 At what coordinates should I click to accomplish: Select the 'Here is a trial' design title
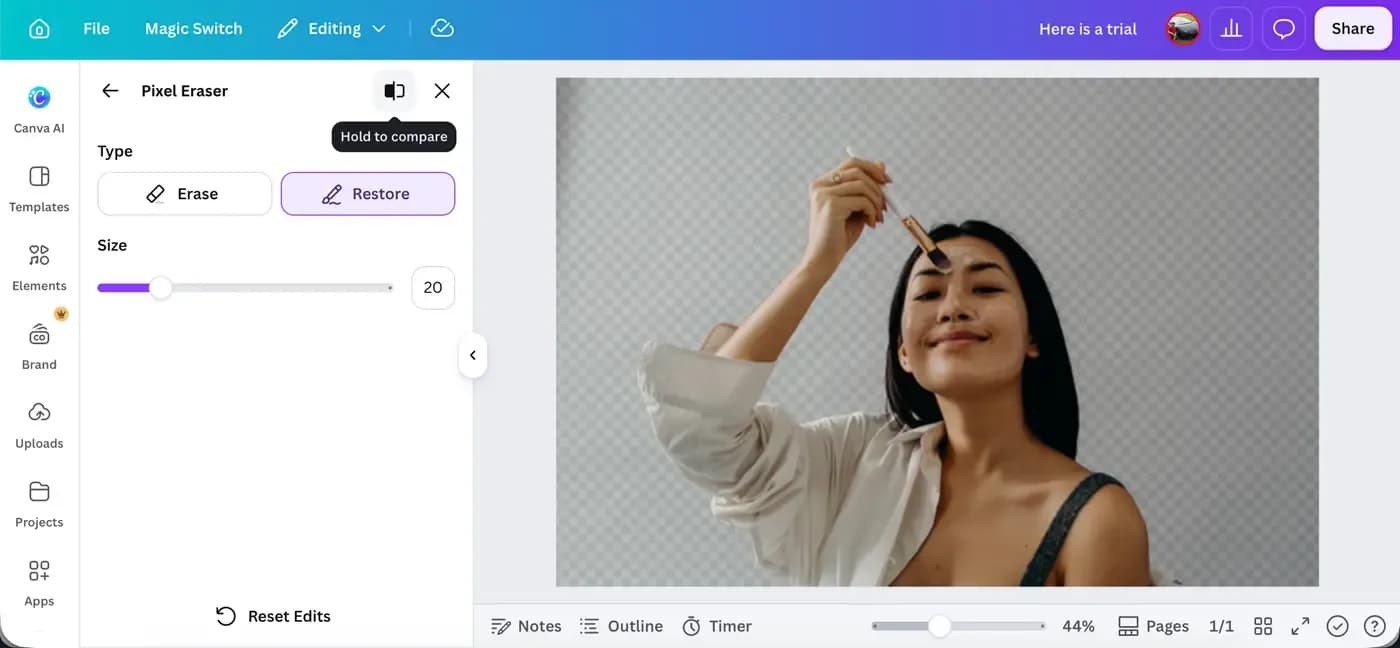(x=1087, y=29)
